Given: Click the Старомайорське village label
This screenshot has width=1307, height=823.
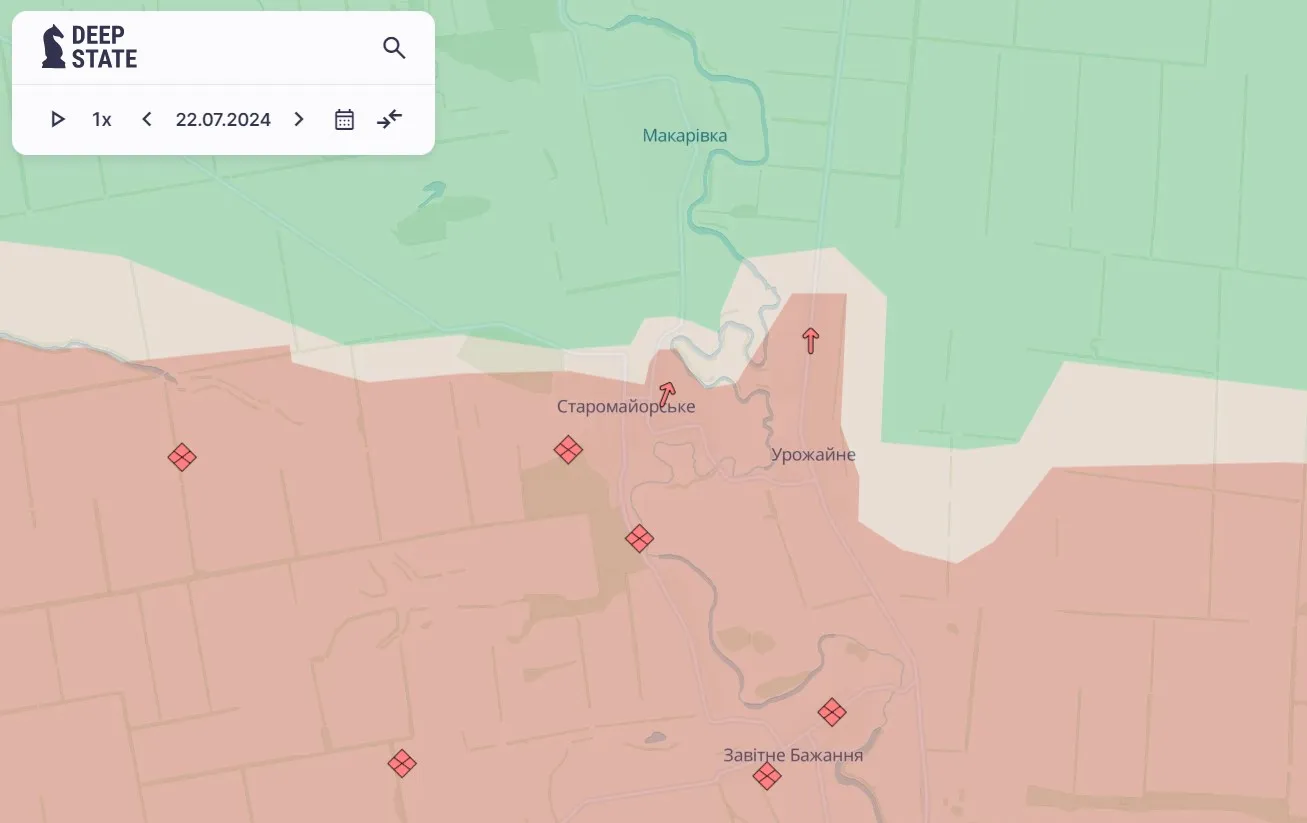Looking at the screenshot, I should pos(626,407).
